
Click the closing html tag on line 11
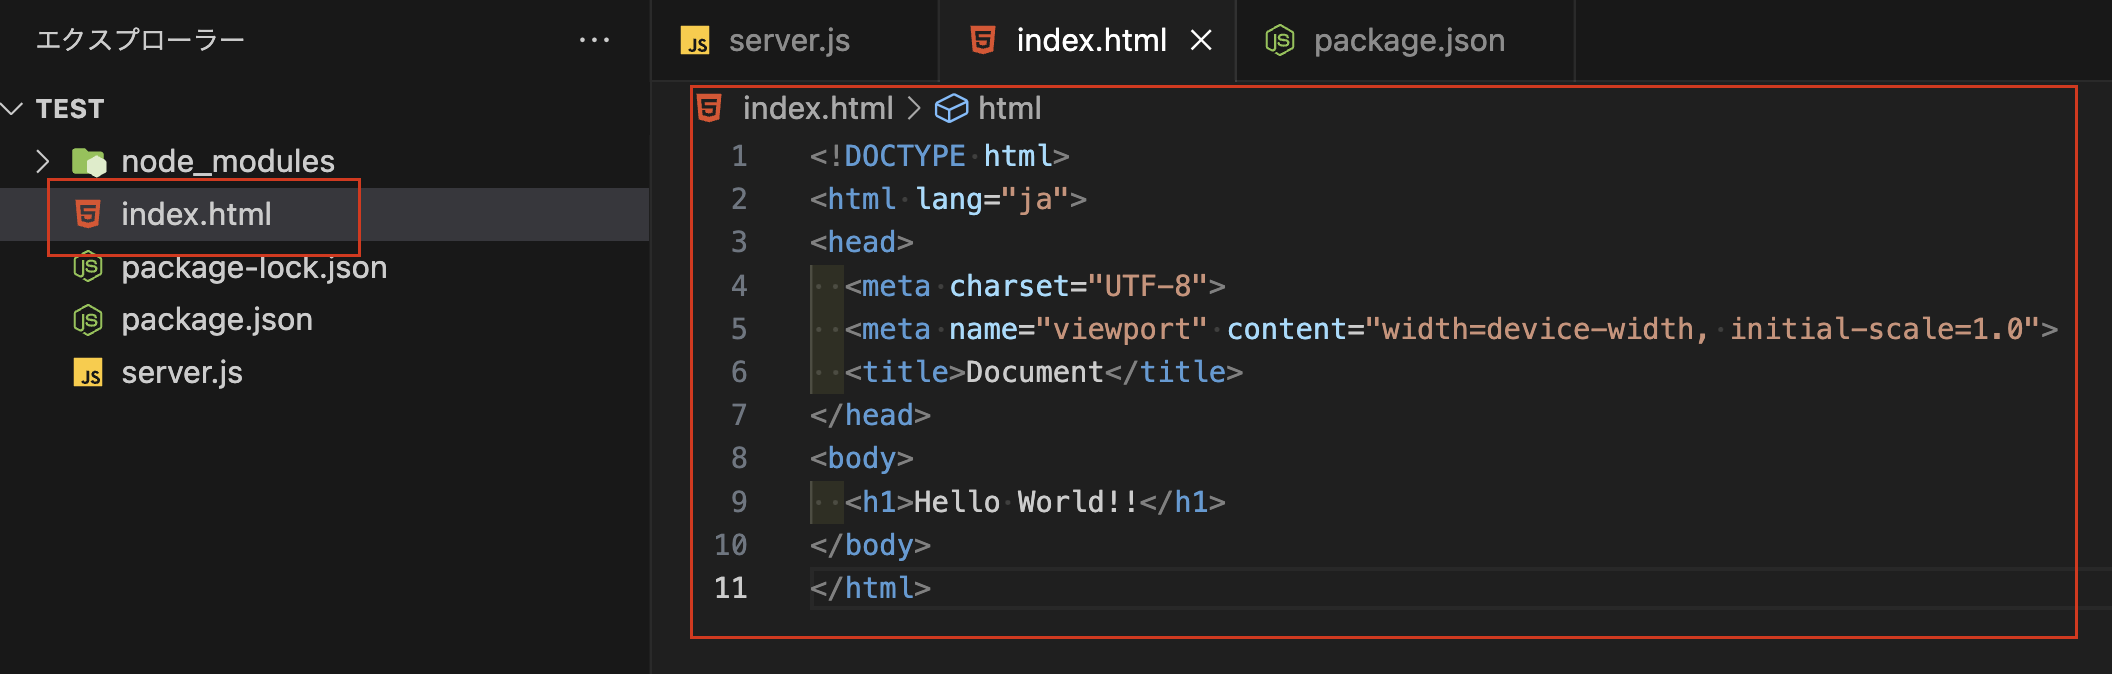click(871, 588)
